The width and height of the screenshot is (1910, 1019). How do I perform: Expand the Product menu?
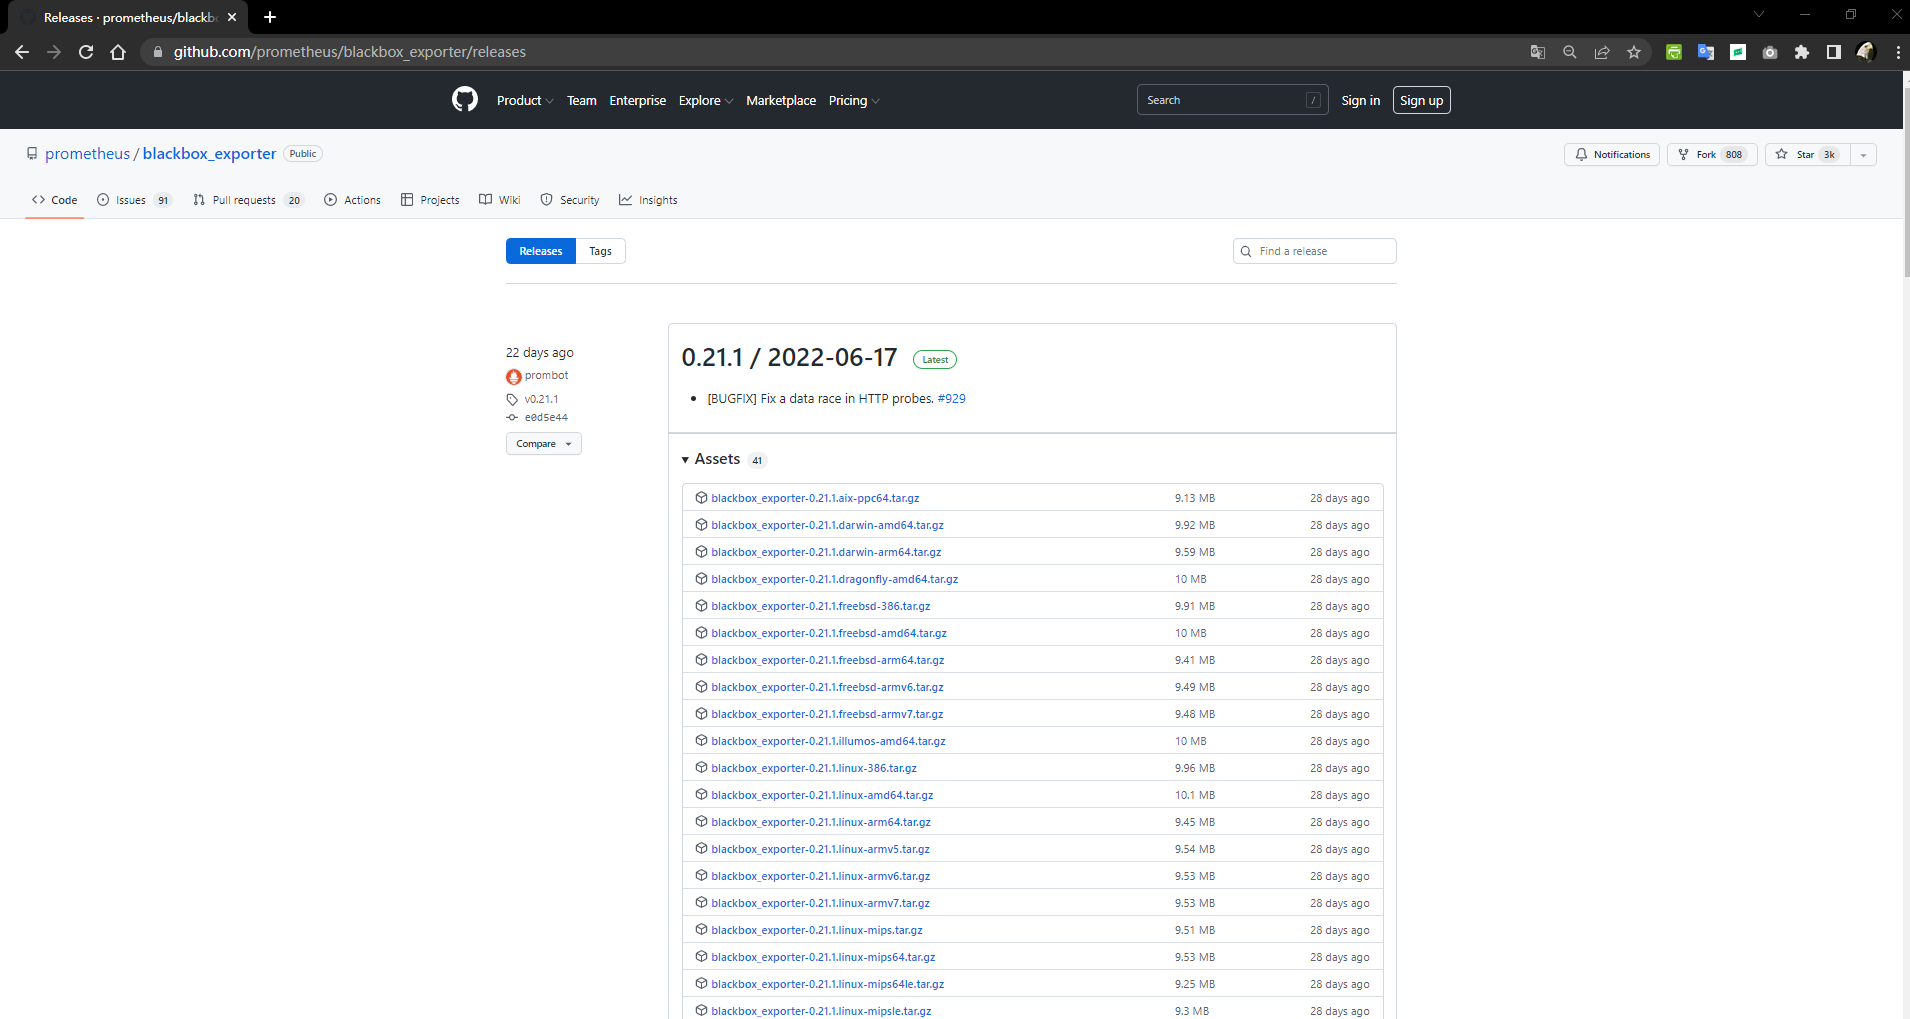[524, 100]
